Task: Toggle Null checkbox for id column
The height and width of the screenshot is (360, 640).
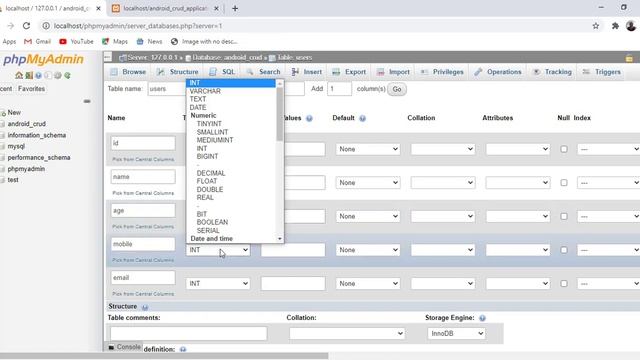Action: (x=564, y=149)
